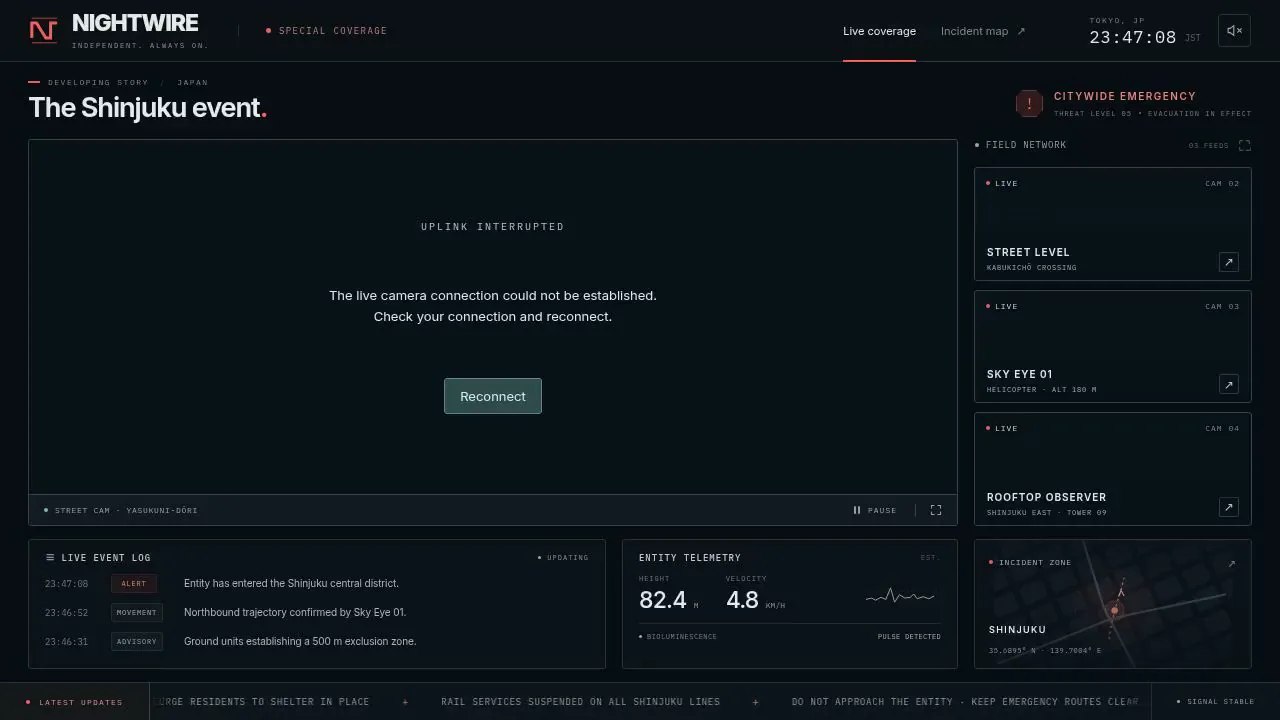This screenshot has width=1280, height=720.
Task: Click the Nightwire logo icon
Action: pyautogui.click(x=43, y=31)
